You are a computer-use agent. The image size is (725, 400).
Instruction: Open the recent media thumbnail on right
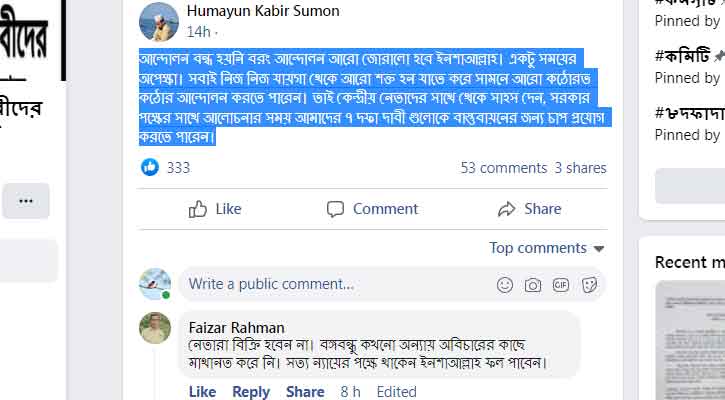[x=690, y=340]
